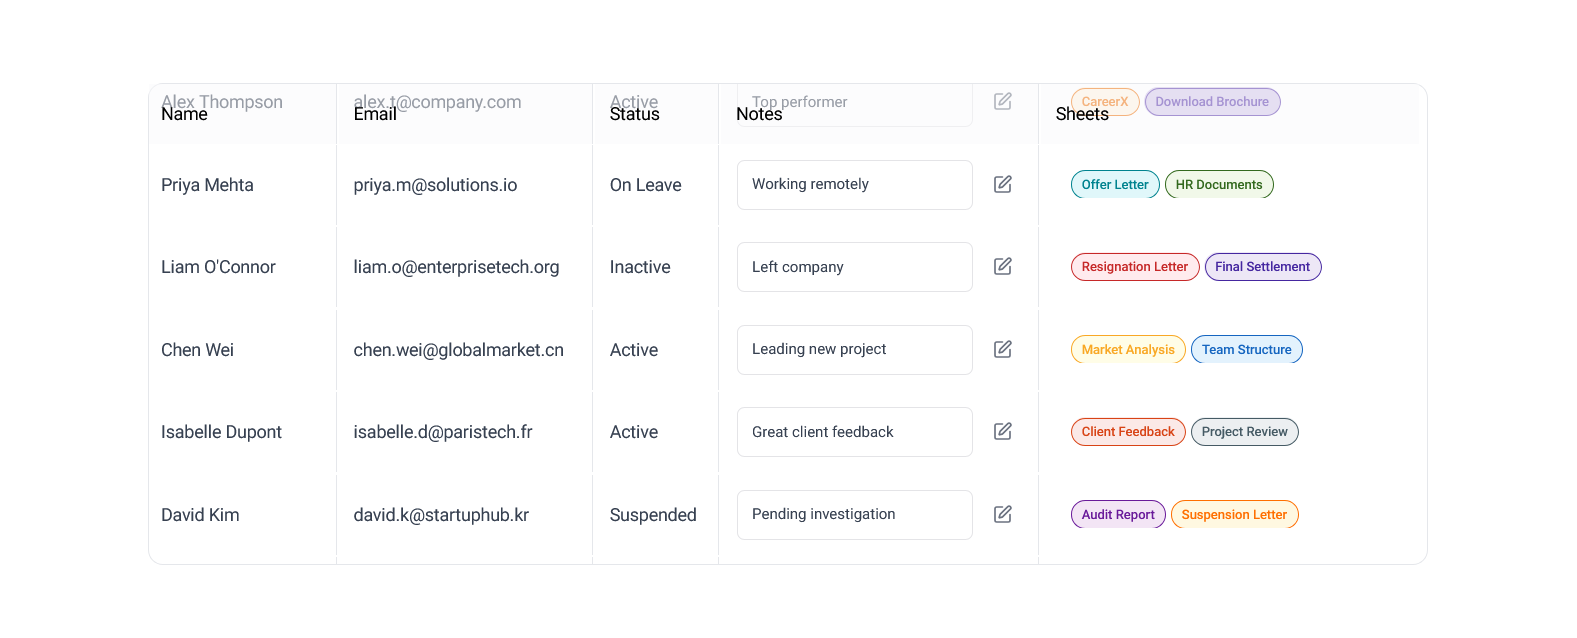Focus the 'Working remotely' notes field

pyautogui.click(x=855, y=185)
